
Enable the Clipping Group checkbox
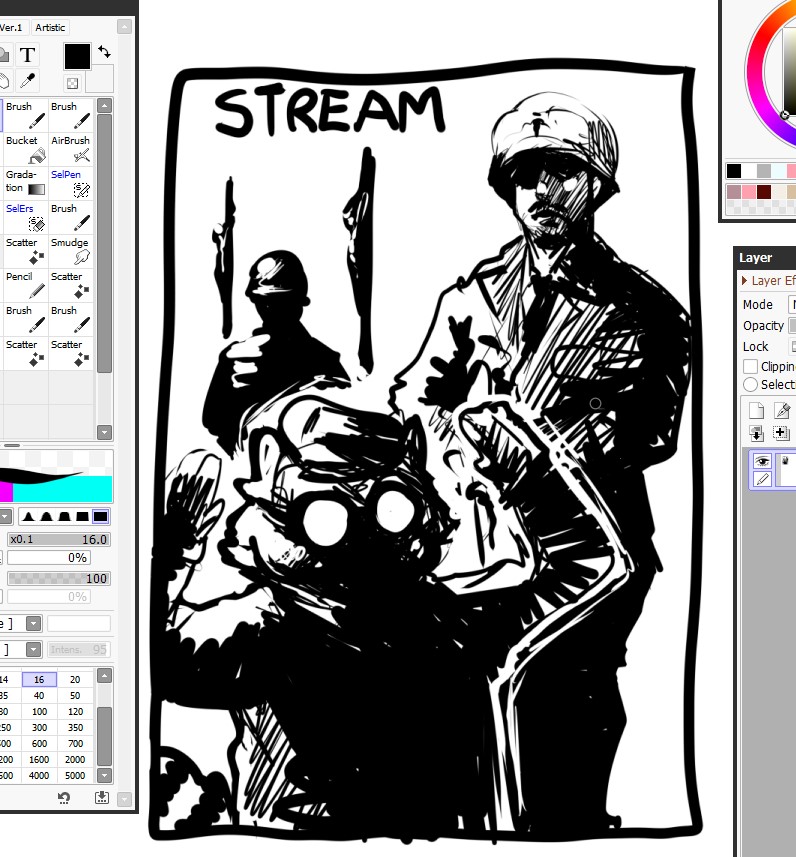click(751, 366)
